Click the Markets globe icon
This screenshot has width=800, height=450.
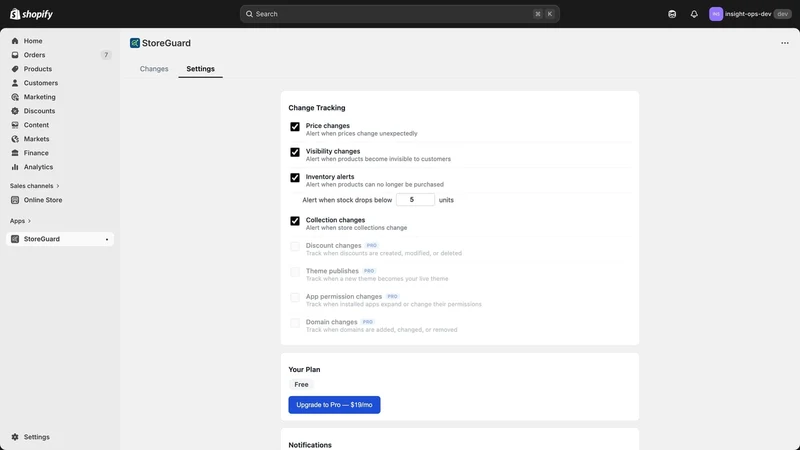(15, 139)
